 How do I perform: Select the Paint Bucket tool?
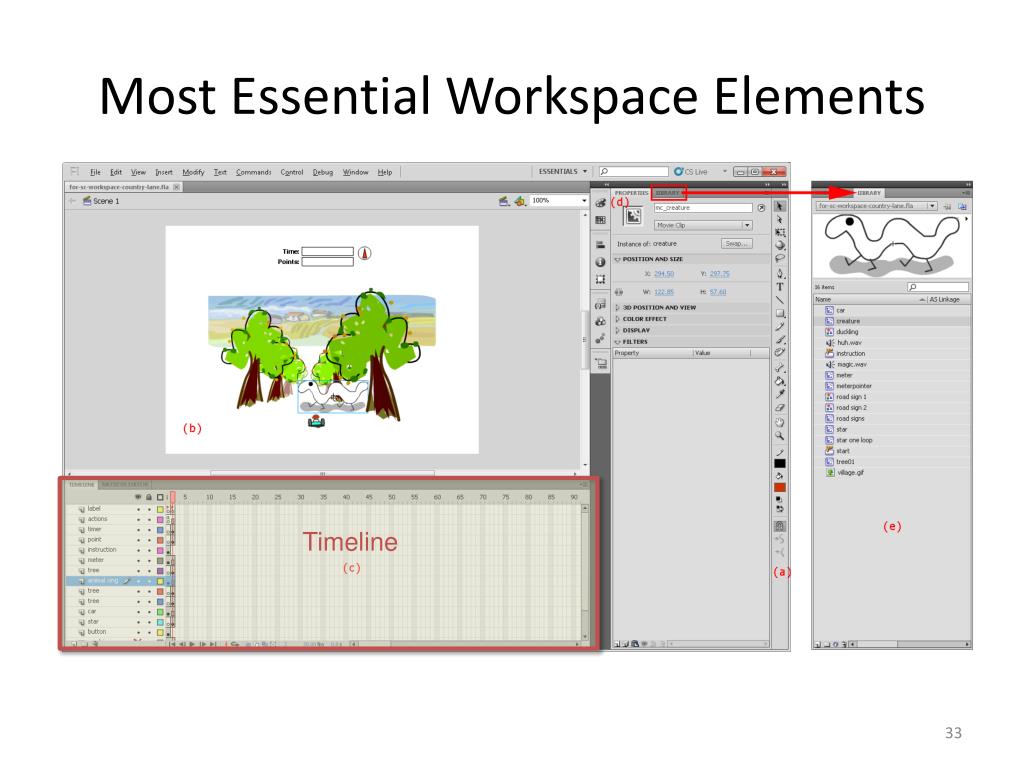click(x=780, y=381)
